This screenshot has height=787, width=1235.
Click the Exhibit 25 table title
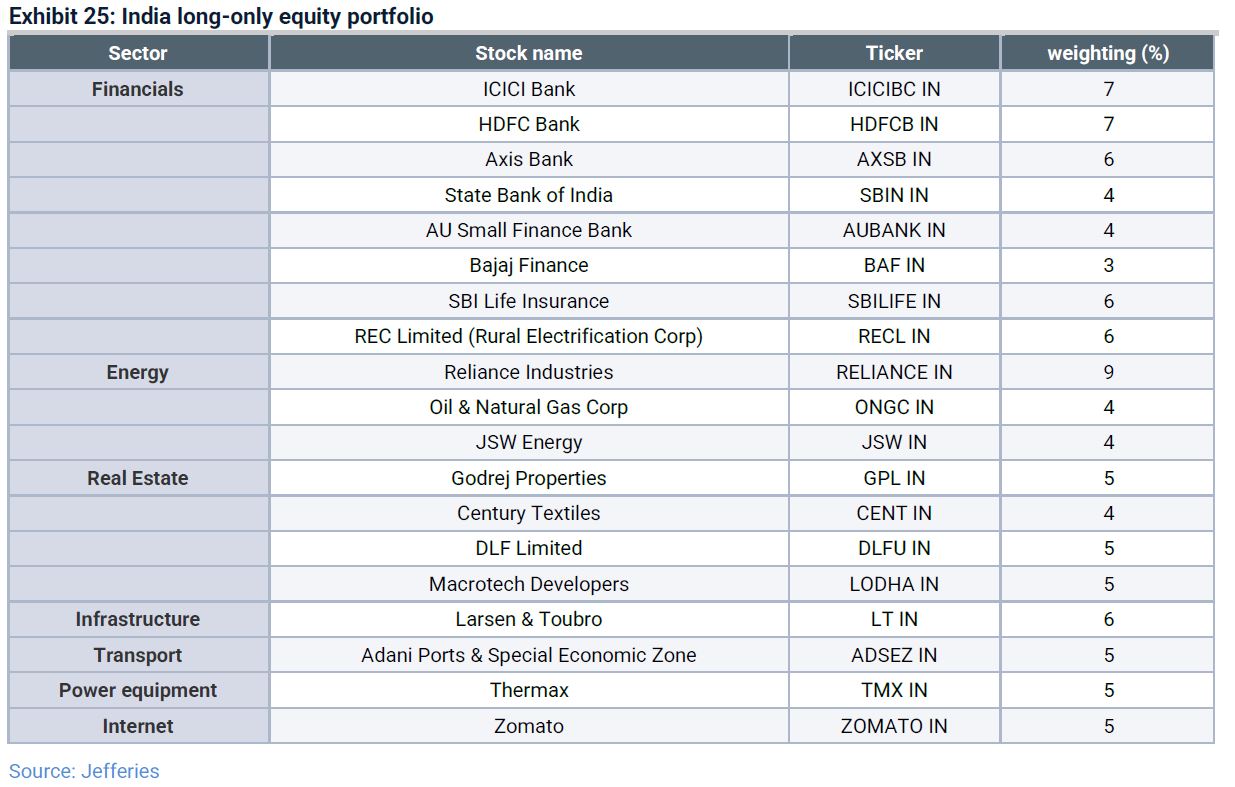(x=221, y=17)
